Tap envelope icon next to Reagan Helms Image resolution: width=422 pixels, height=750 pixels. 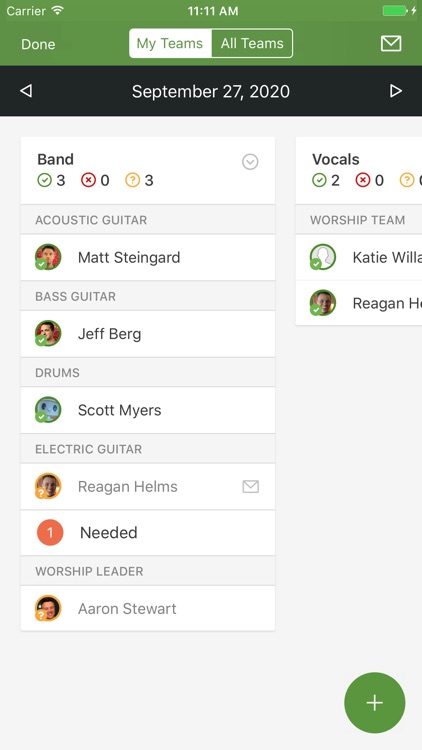coord(251,486)
